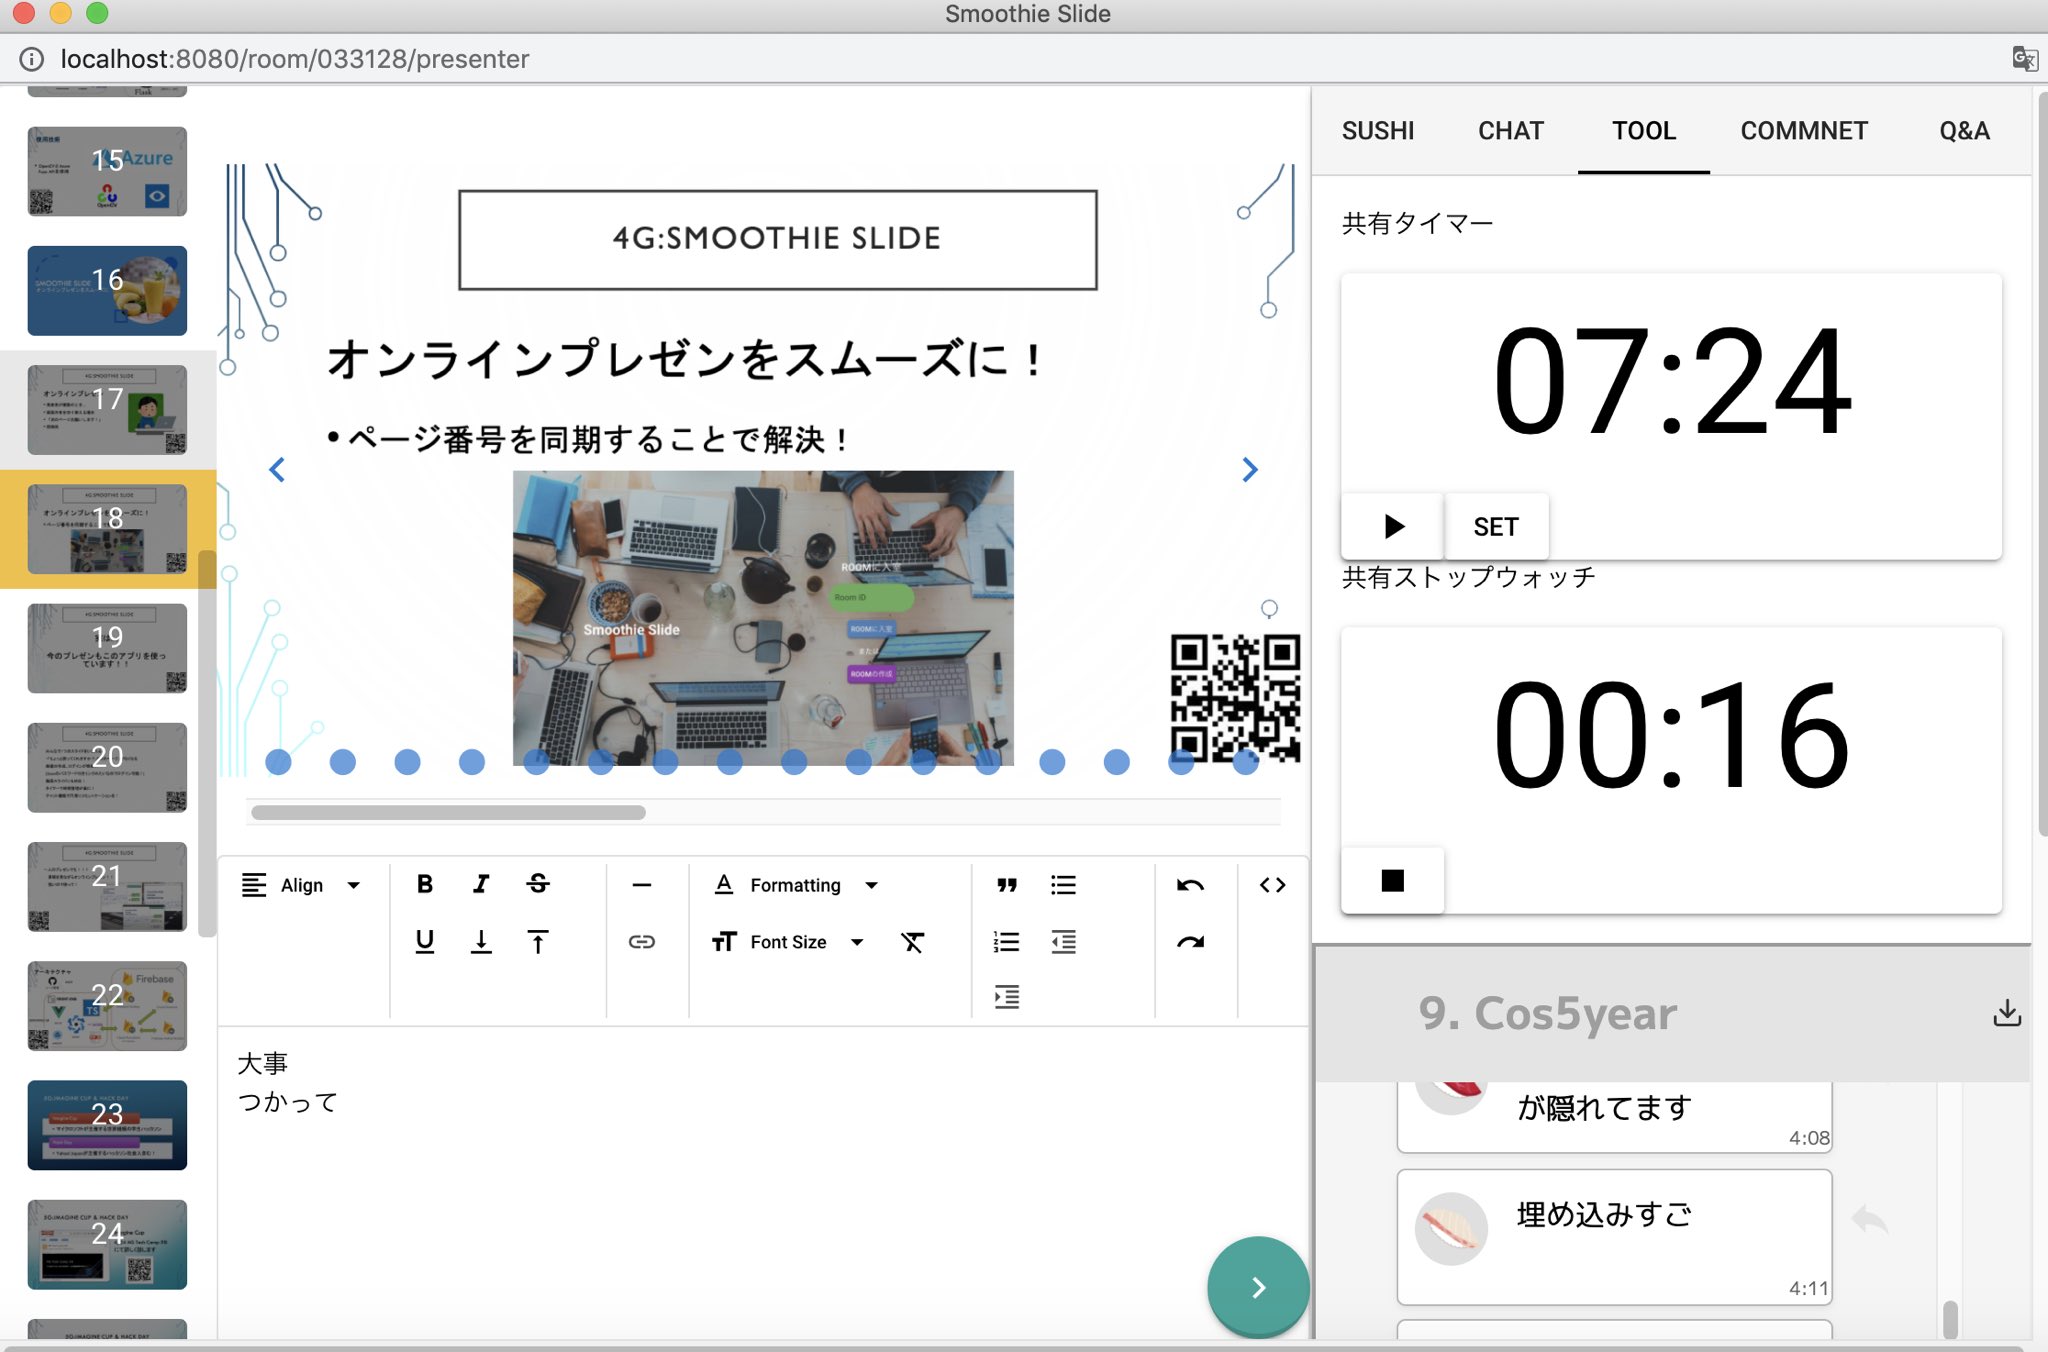Toggle bold formatting in the memo editor
This screenshot has height=1352, width=2048.
click(x=424, y=884)
